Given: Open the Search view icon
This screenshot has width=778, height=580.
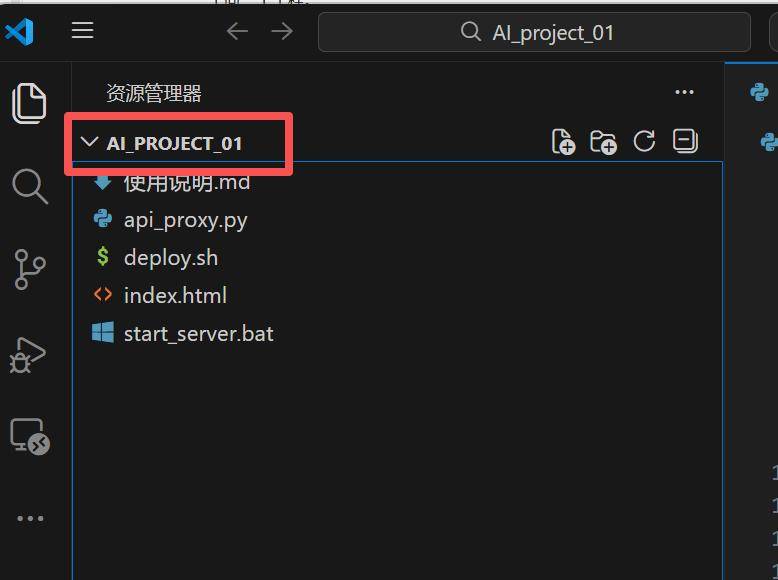Looking at the screenshot, I should click(x=29, y=186).
